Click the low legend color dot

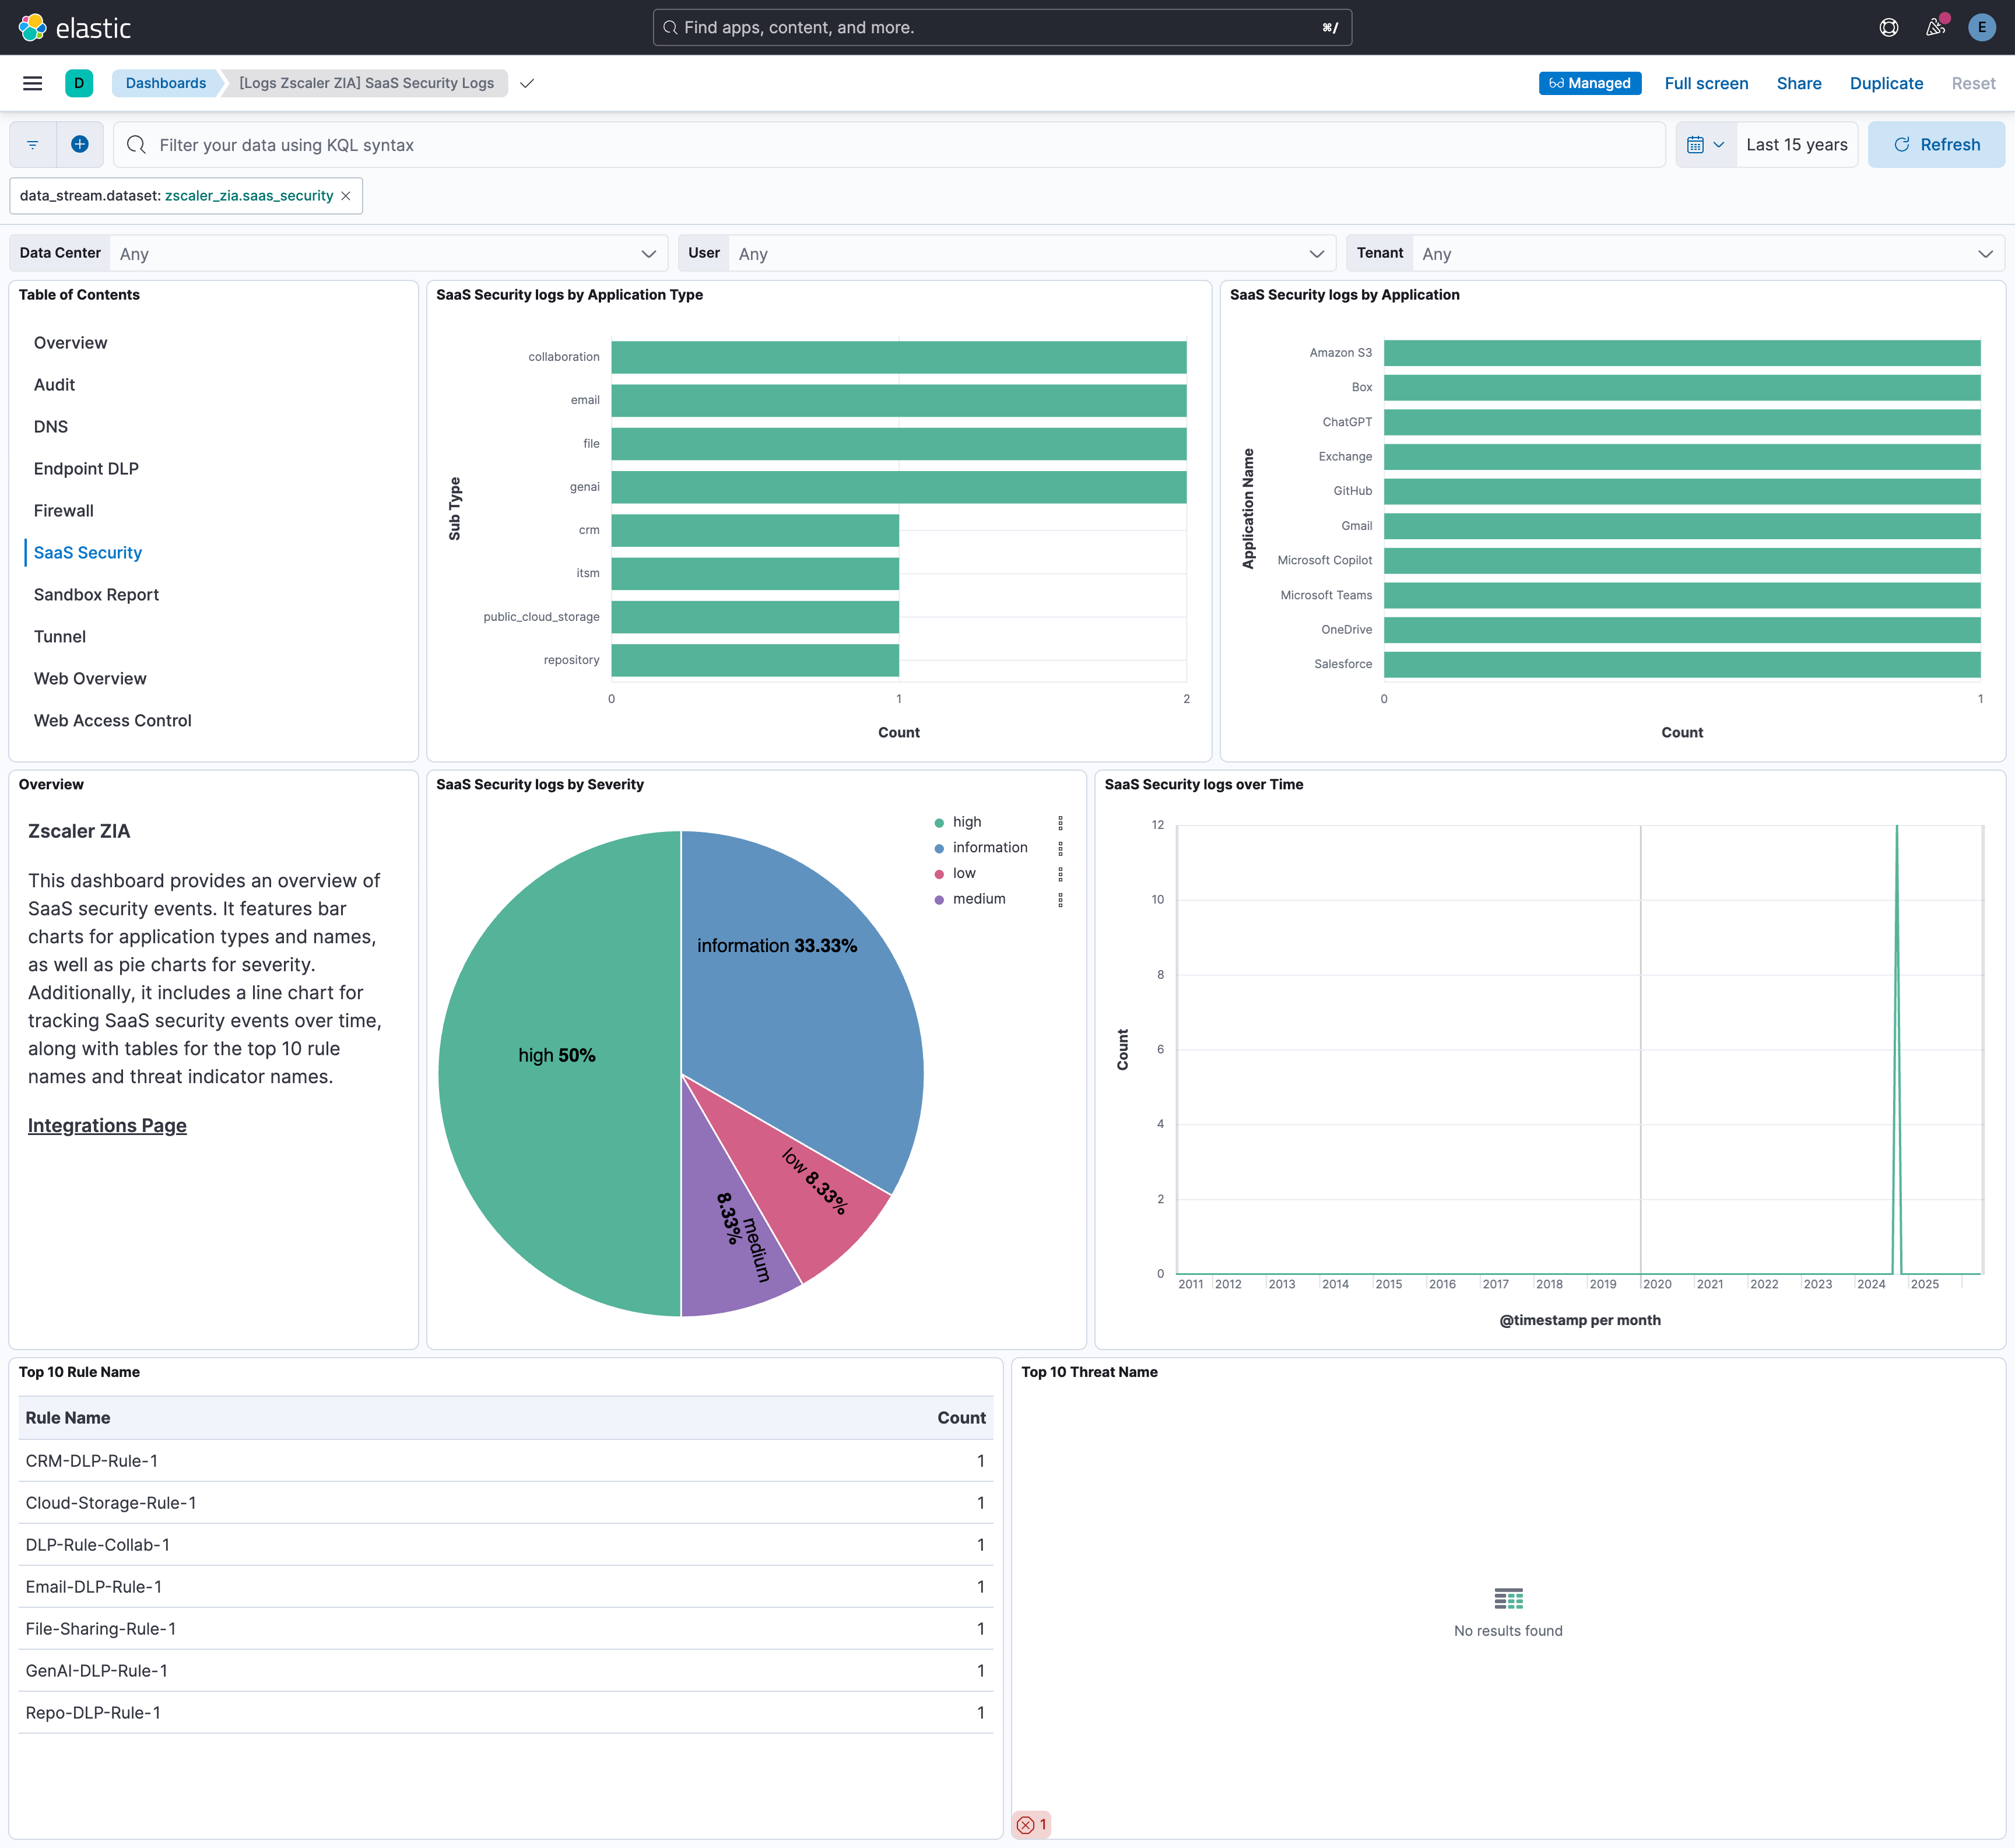939,874
